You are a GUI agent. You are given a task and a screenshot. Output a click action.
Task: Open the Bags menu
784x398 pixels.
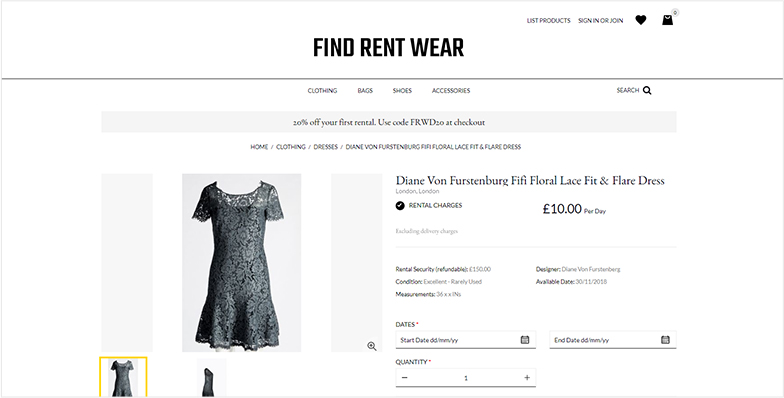(x=365, y=90)
